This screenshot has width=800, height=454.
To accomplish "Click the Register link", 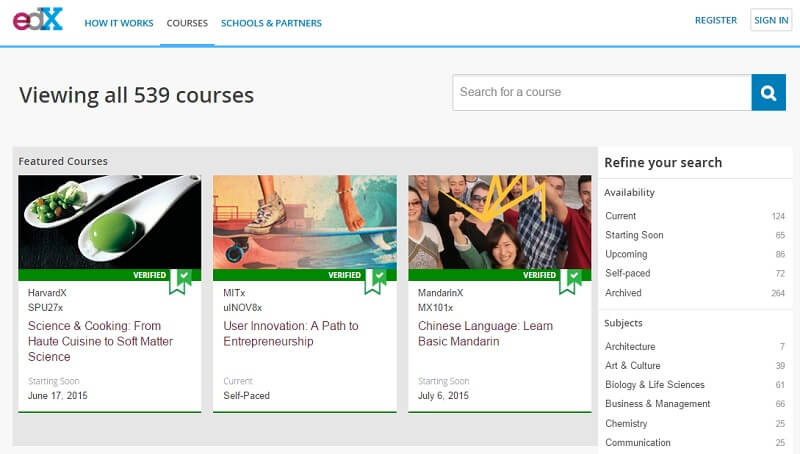I will tap(716, 20).
